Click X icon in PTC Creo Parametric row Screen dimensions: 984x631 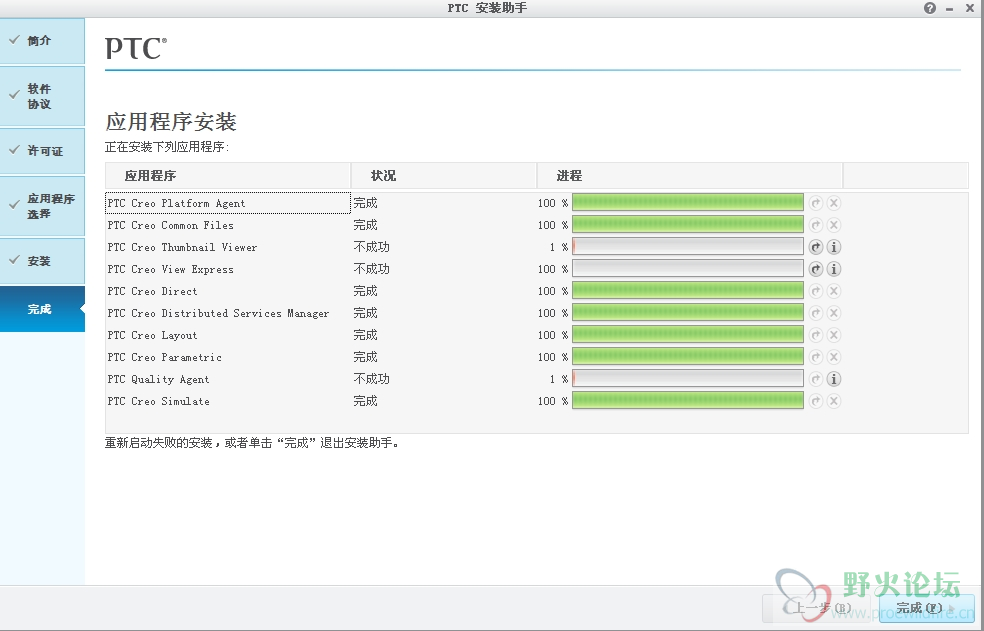833,357
